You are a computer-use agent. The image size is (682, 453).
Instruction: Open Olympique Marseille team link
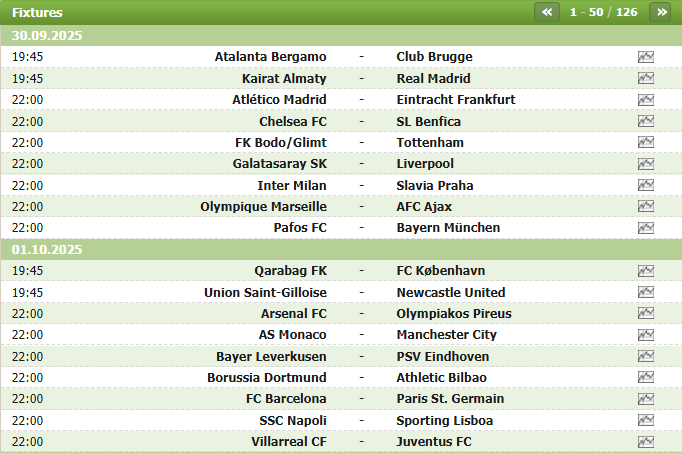263,207
